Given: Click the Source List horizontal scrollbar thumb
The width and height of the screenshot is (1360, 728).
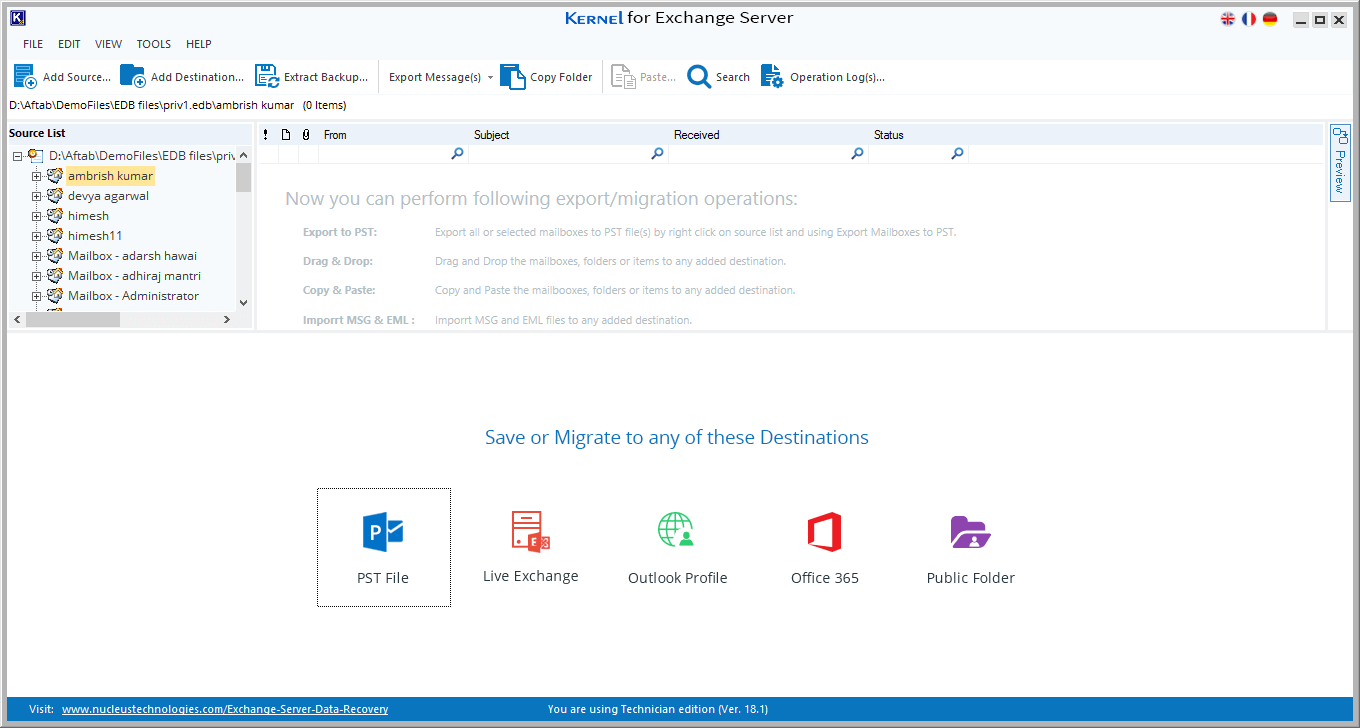Looking at the screenshot, I should coord(73,319).
